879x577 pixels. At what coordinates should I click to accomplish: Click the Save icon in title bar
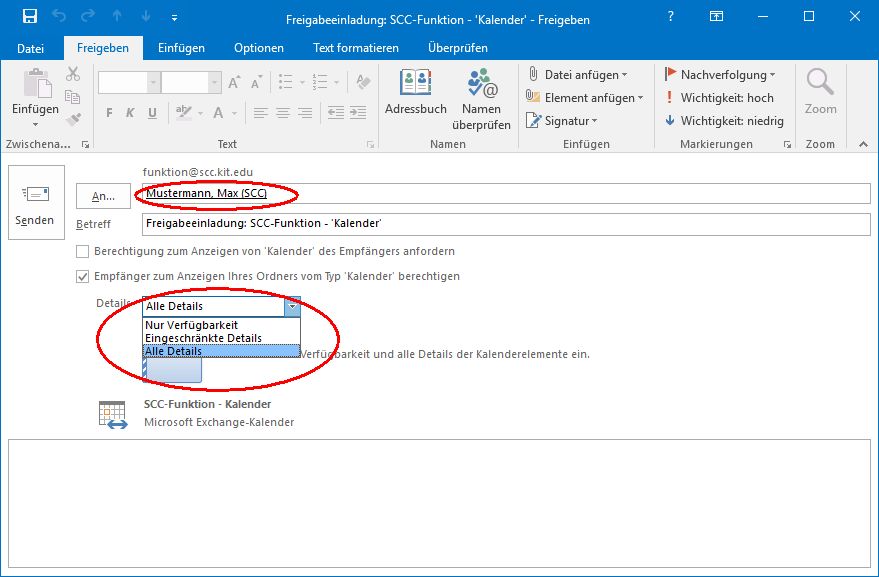(30, 16)
